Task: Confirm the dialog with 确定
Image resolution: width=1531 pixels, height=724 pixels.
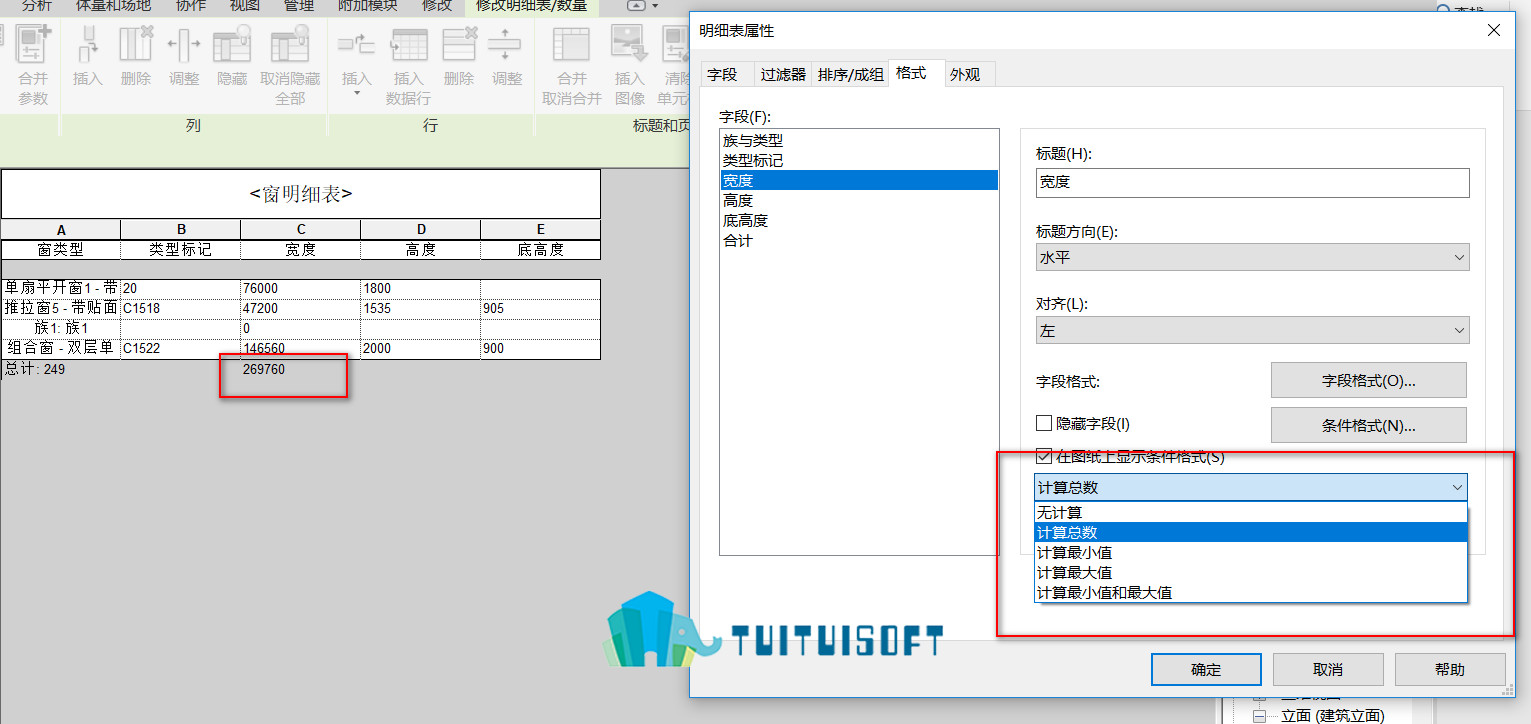Action: pyautogui.click(x=1206, y=669)
